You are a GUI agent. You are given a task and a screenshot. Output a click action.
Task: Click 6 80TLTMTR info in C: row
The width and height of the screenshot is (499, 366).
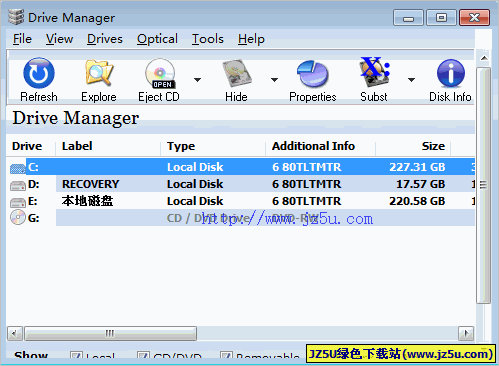(x=307, y=167)
